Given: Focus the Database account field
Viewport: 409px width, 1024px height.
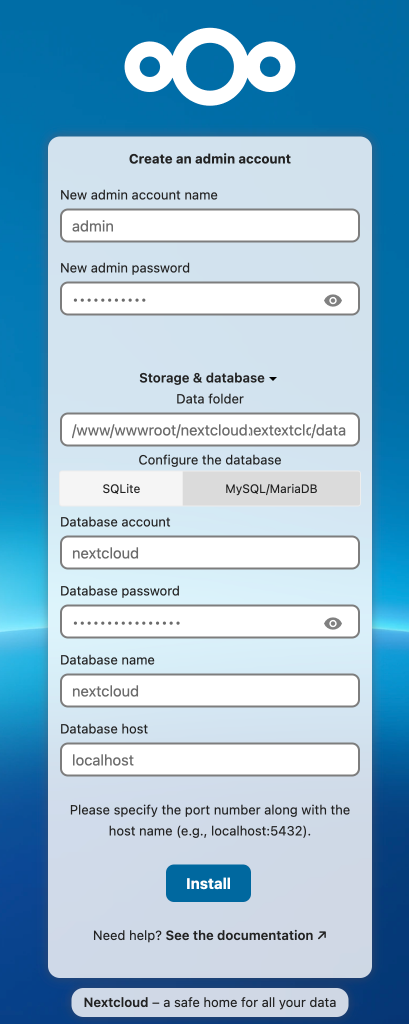Looking at the screenshot, I should pyautogui.click(x=210, y=553).
